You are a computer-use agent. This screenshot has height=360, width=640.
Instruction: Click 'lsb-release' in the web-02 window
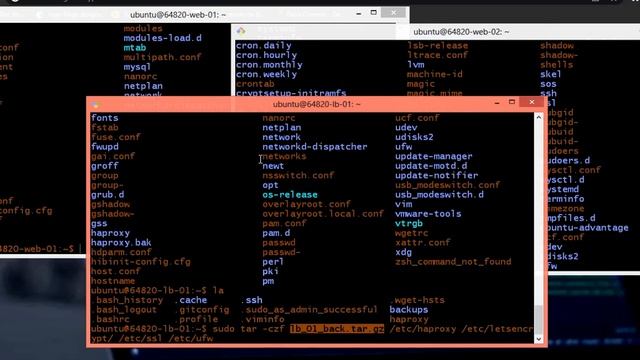[438, 46]
